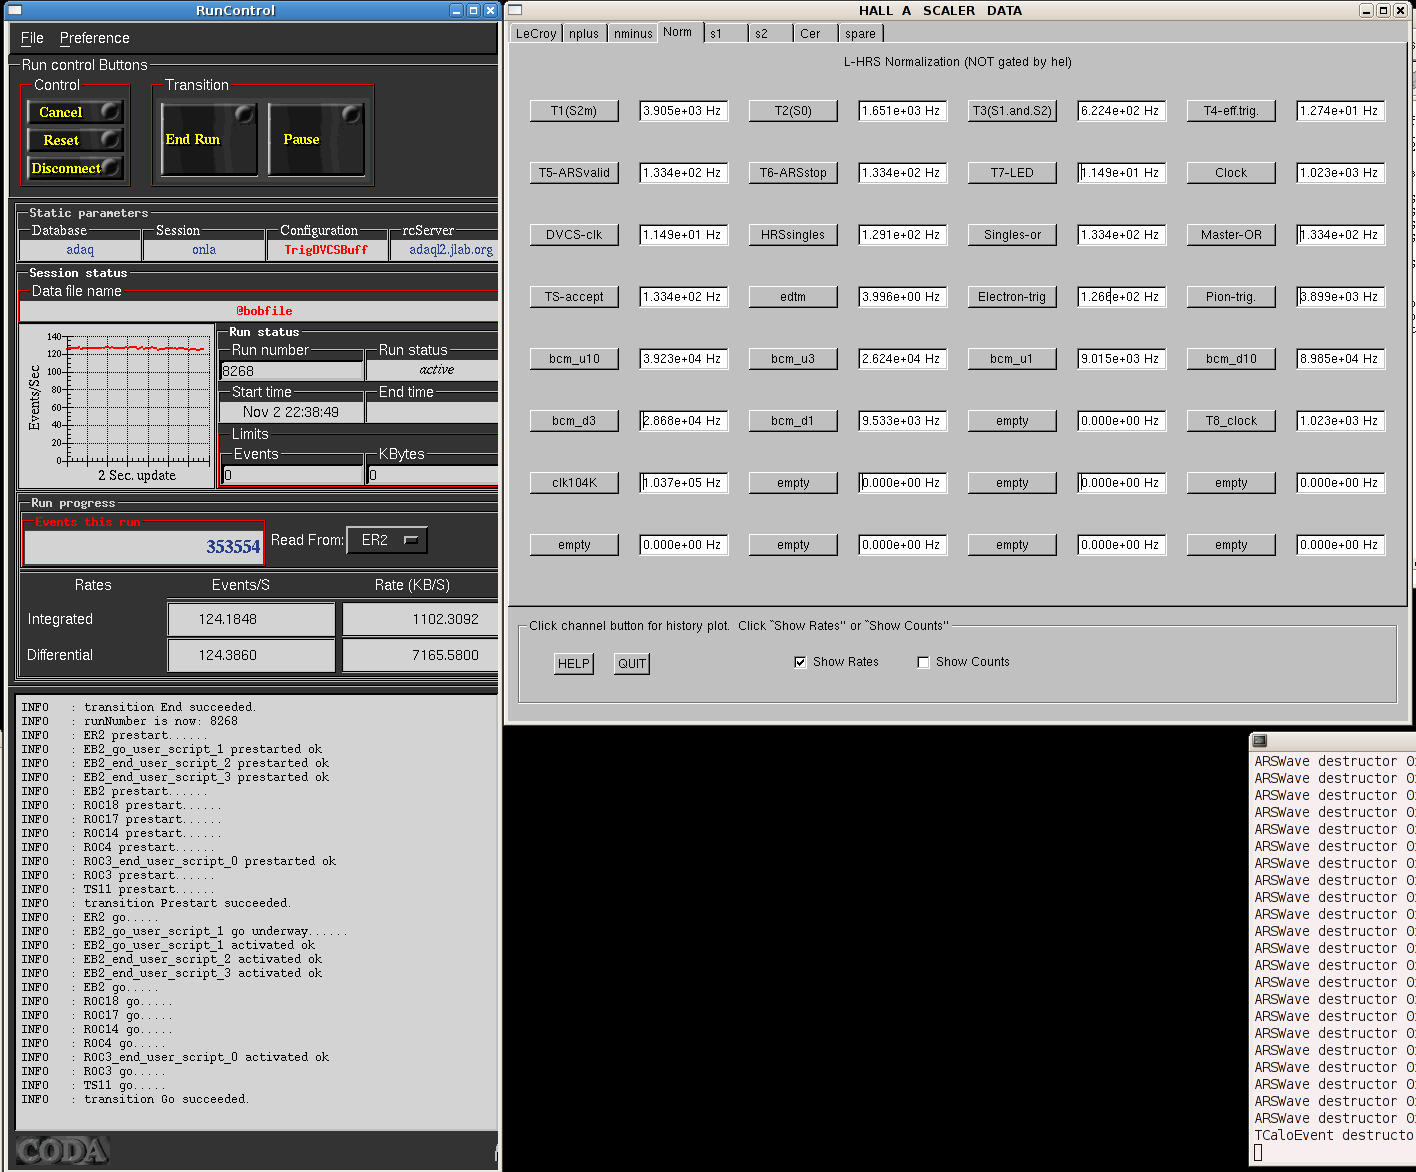This screenshot has height=1172, width=1416.
Task: Open the HALL A SCALER DATA window menu icon
Action: tap(514, 10)
